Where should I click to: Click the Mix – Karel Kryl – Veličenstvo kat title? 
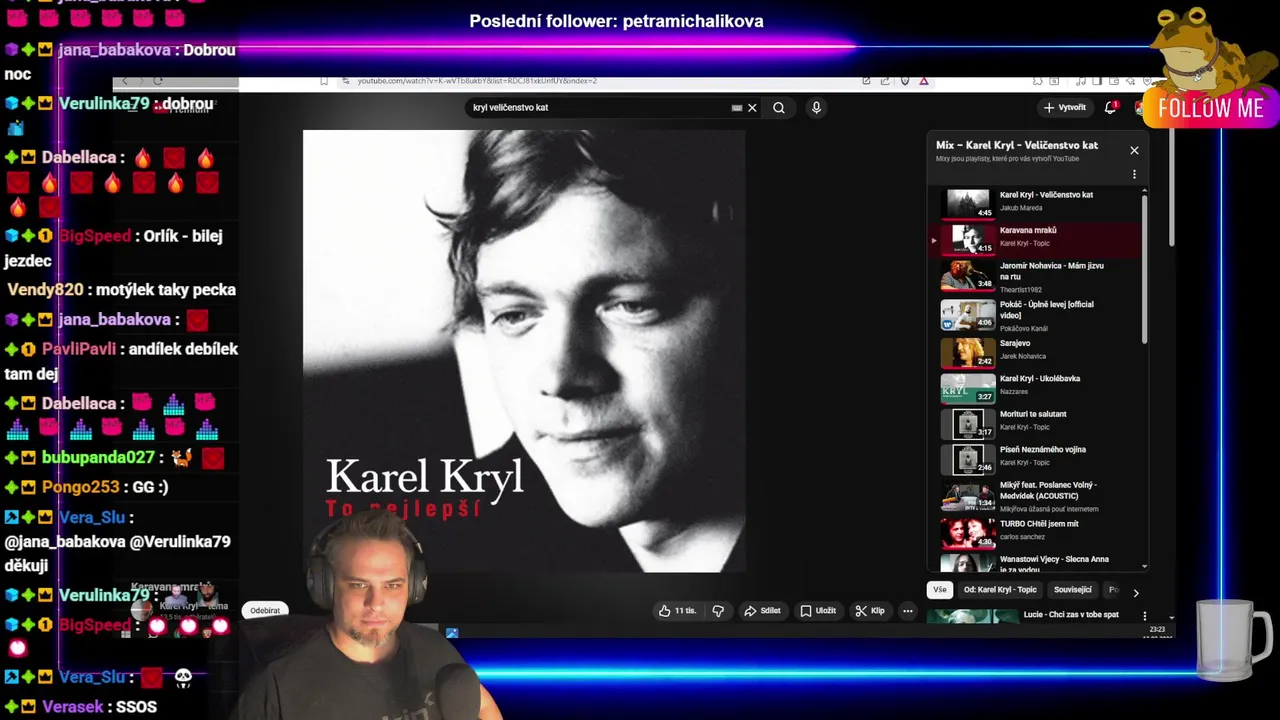tap(1017, 145)
